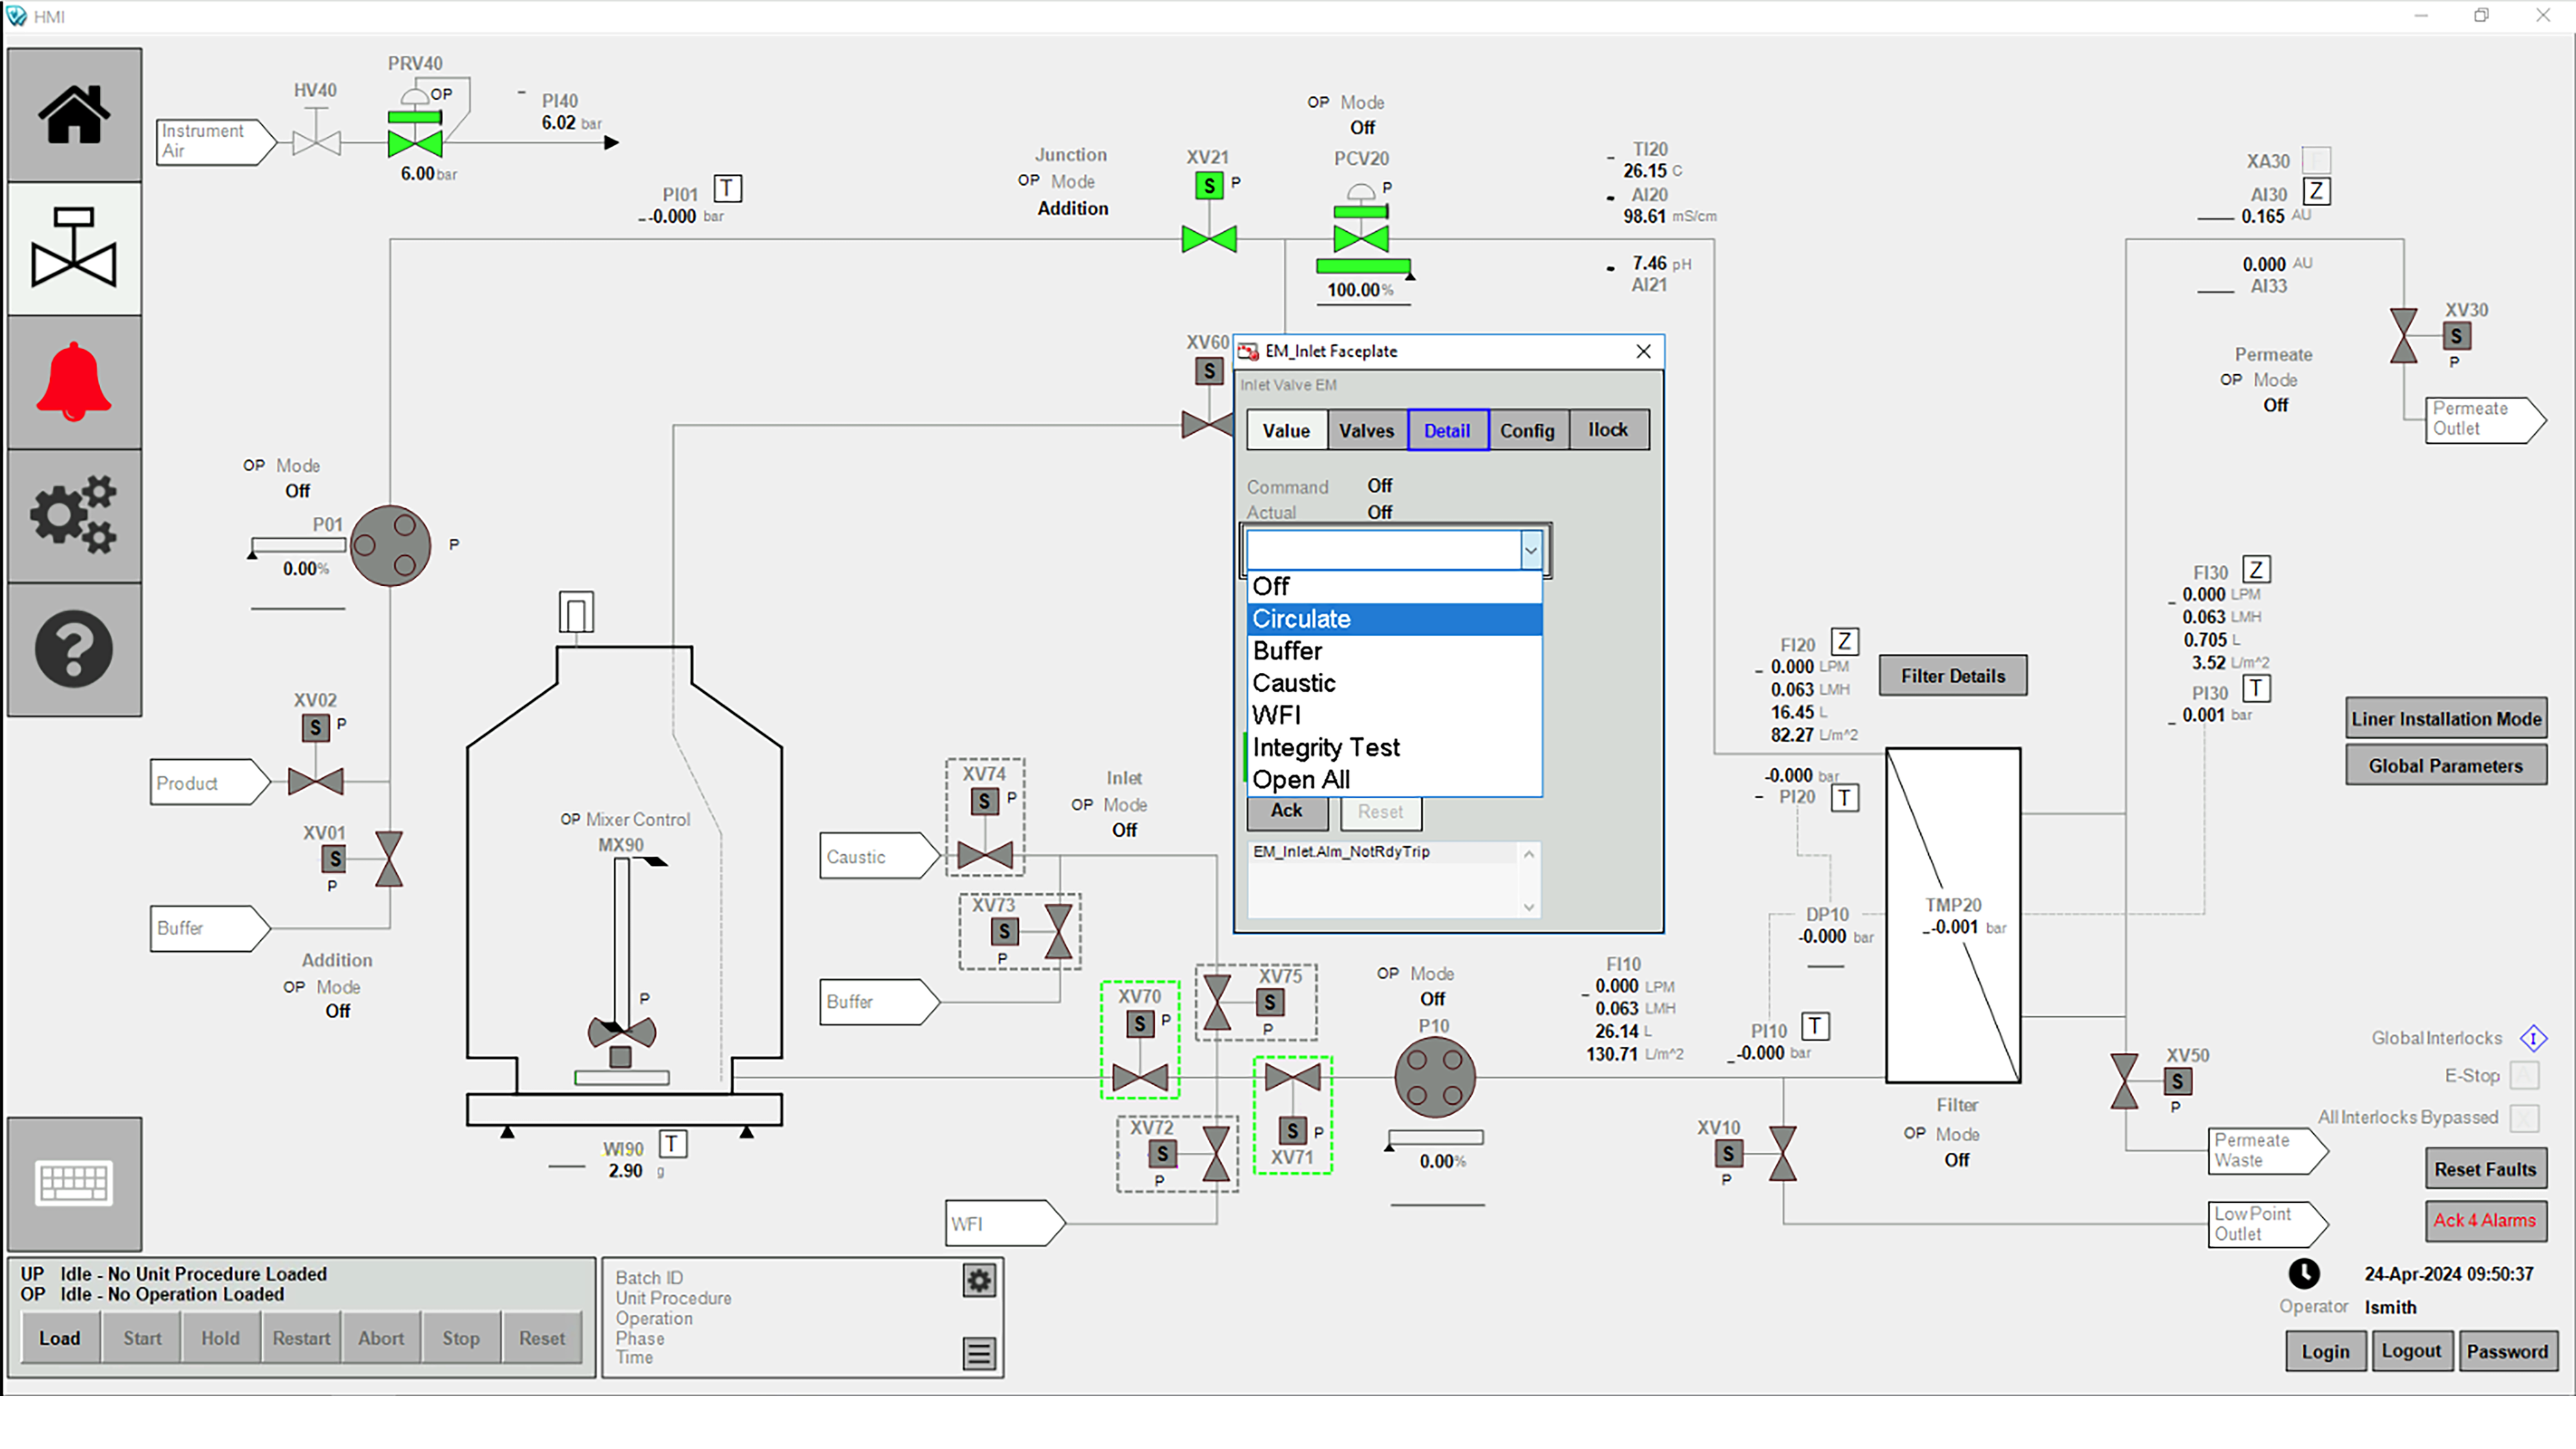The width and height of the screenshot is (2576, 1449).
Task: Switch to the Ilock tab
Action: (x=1608, y=429)
